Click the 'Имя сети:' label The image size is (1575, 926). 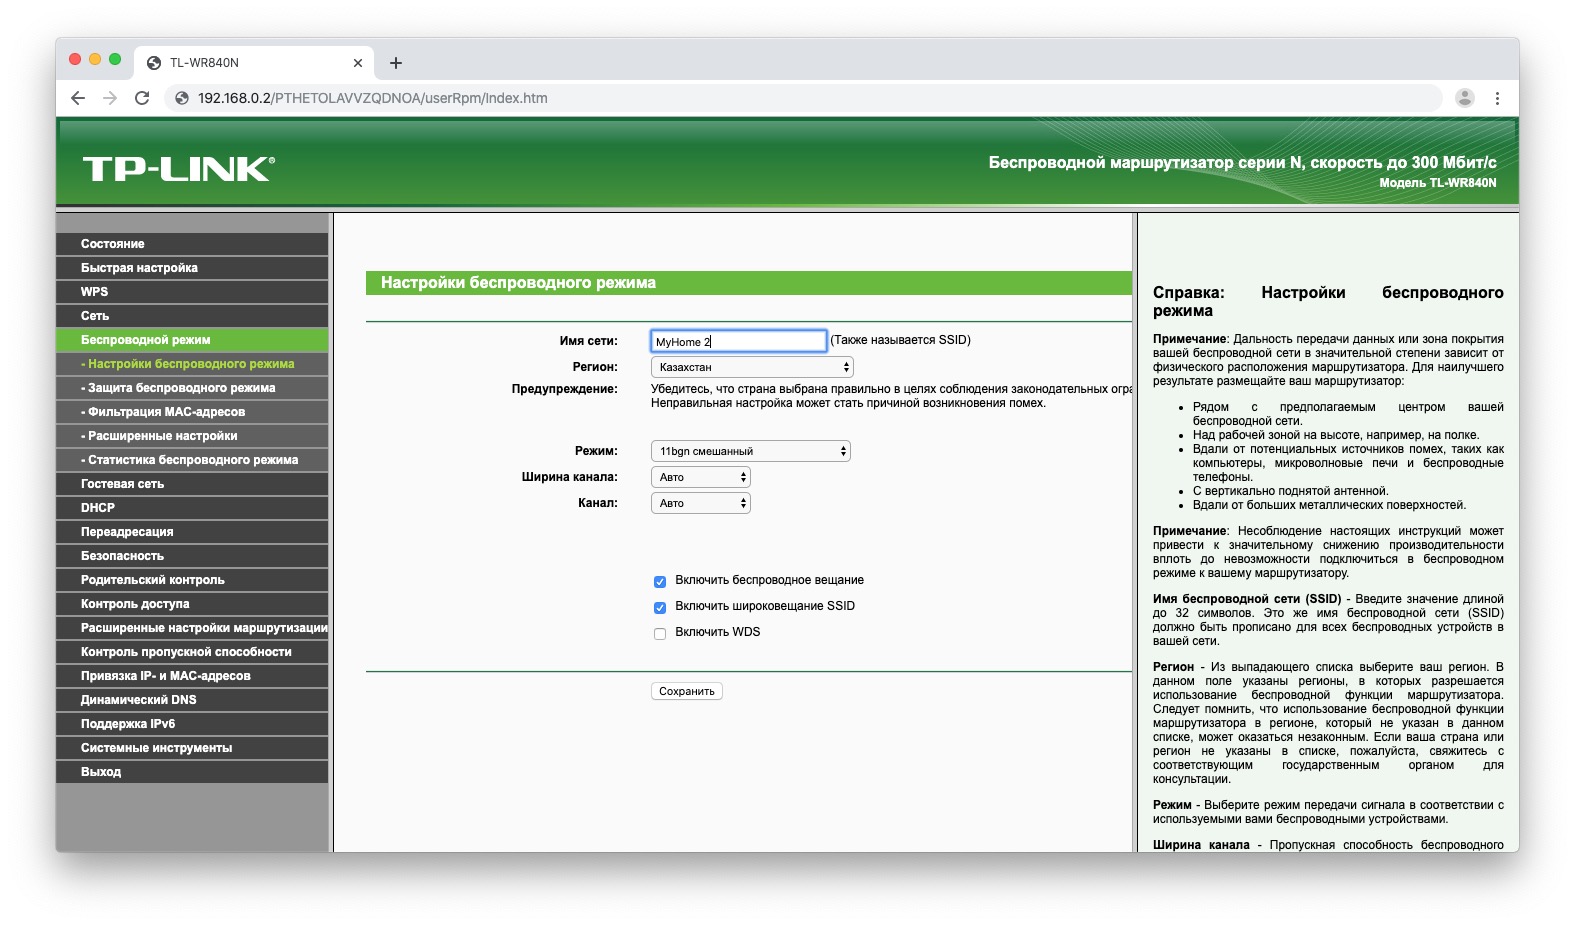588,341
